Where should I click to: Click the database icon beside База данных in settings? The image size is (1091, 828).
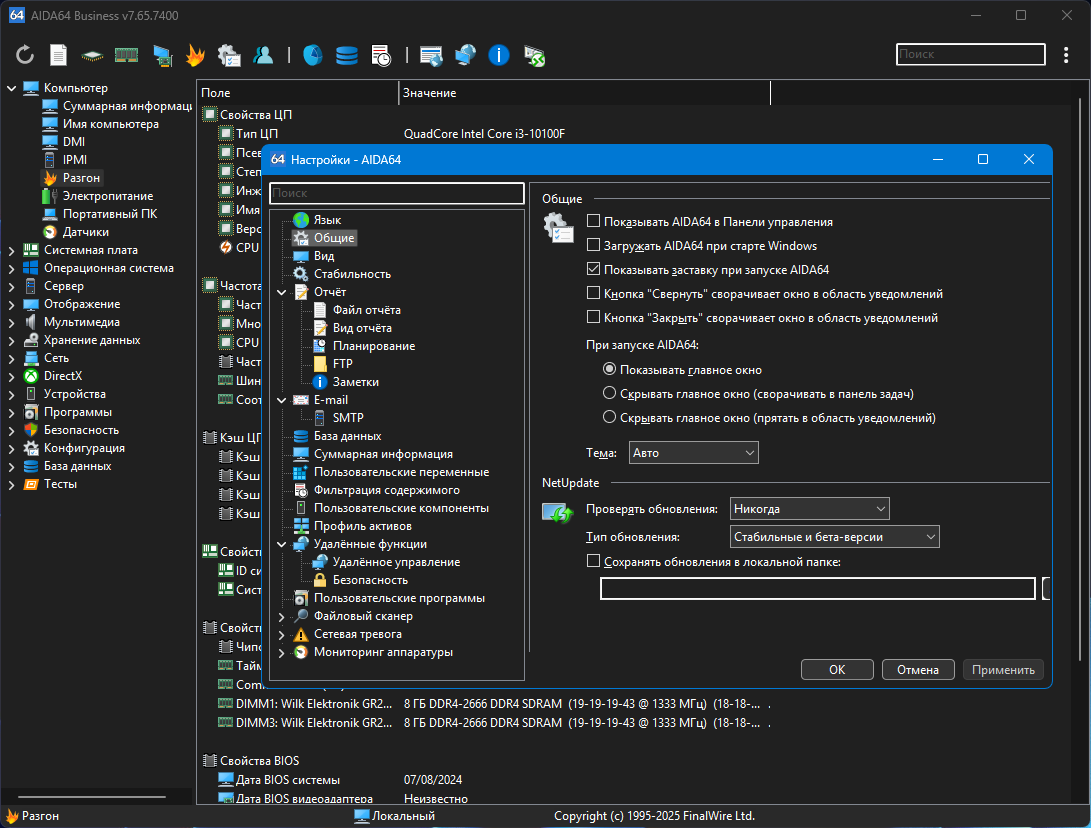click(301, 436)
